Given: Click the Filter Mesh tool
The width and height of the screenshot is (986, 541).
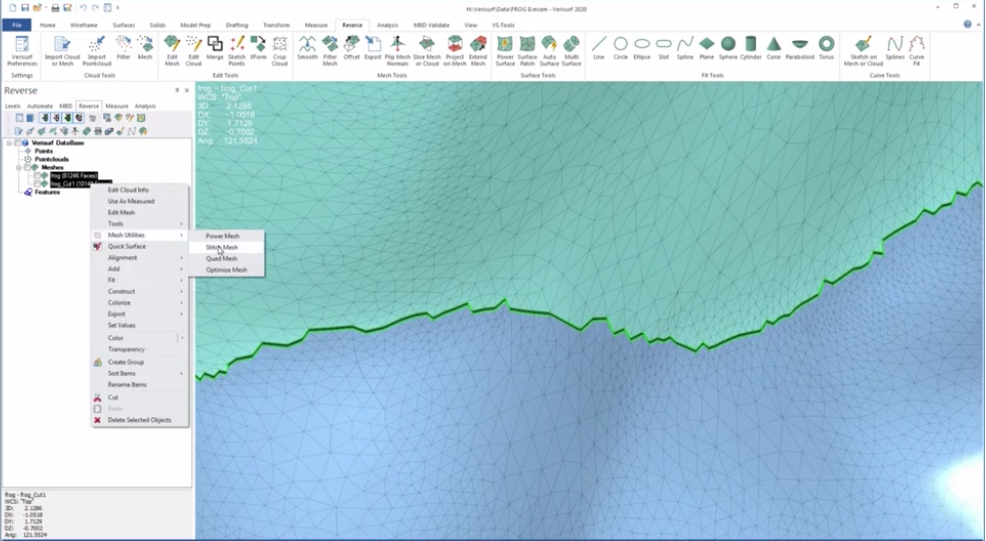Looking at the screenshot, I should [x=330, y=50].
